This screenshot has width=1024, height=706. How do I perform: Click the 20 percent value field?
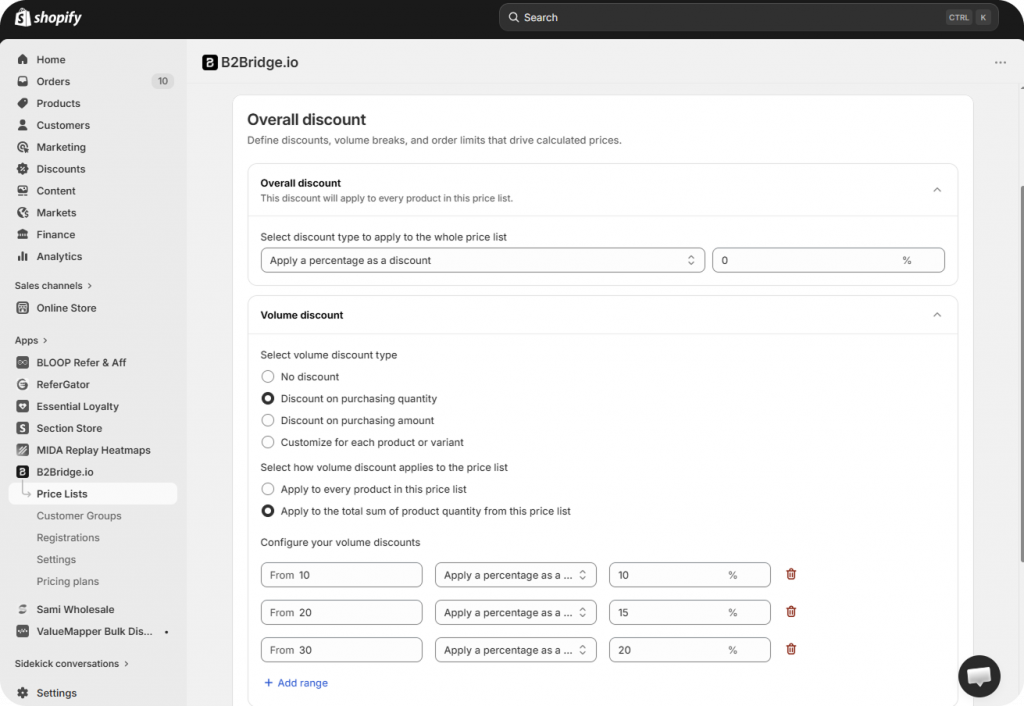(690, 650)
